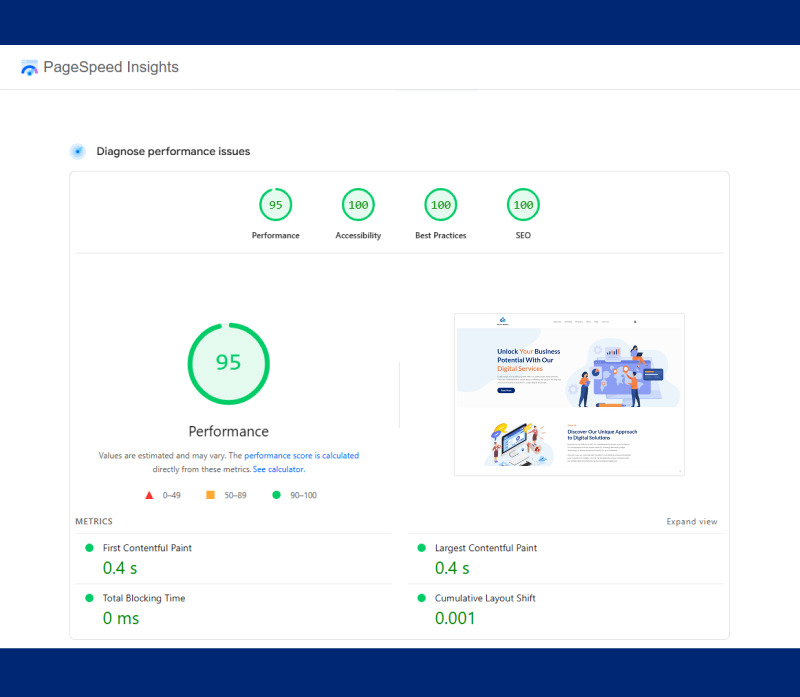The height and width of the screenshot is (697, 800).
Task: Open the 'performance score is calculated' link
Action: coord(301,456)
